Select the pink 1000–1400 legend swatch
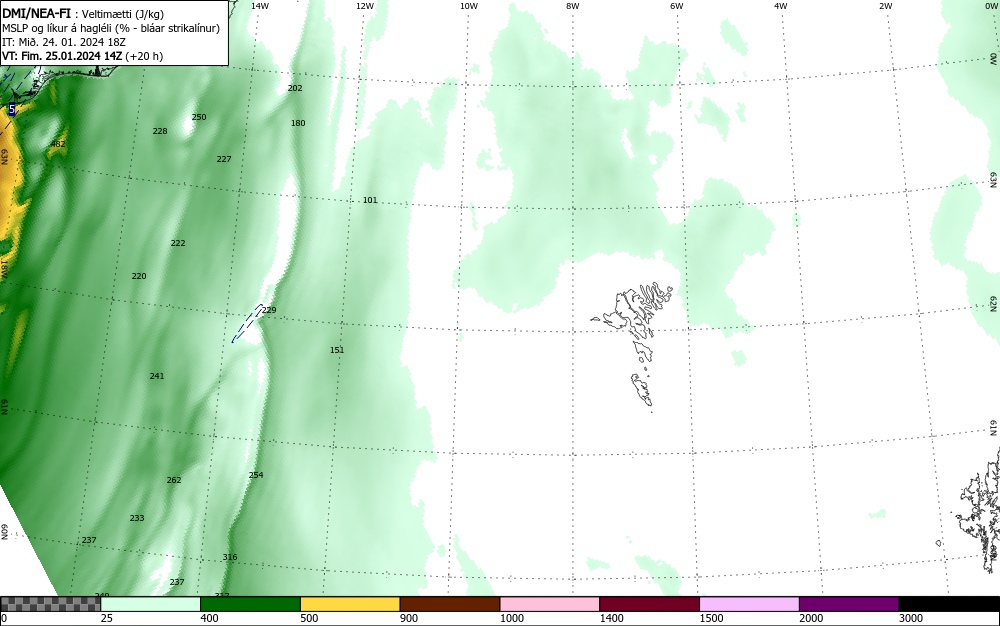Viewport: 1000px width, 626px height. tap(550, 604)
